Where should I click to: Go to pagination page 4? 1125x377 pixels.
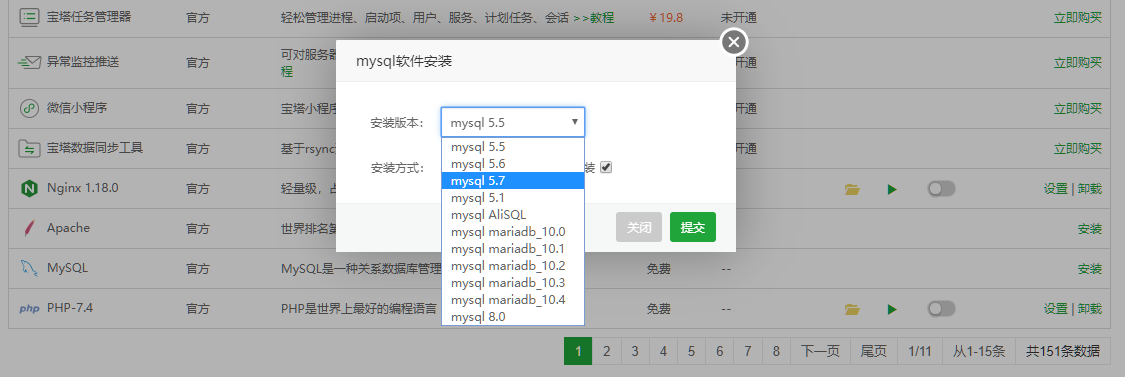(663, 351)
